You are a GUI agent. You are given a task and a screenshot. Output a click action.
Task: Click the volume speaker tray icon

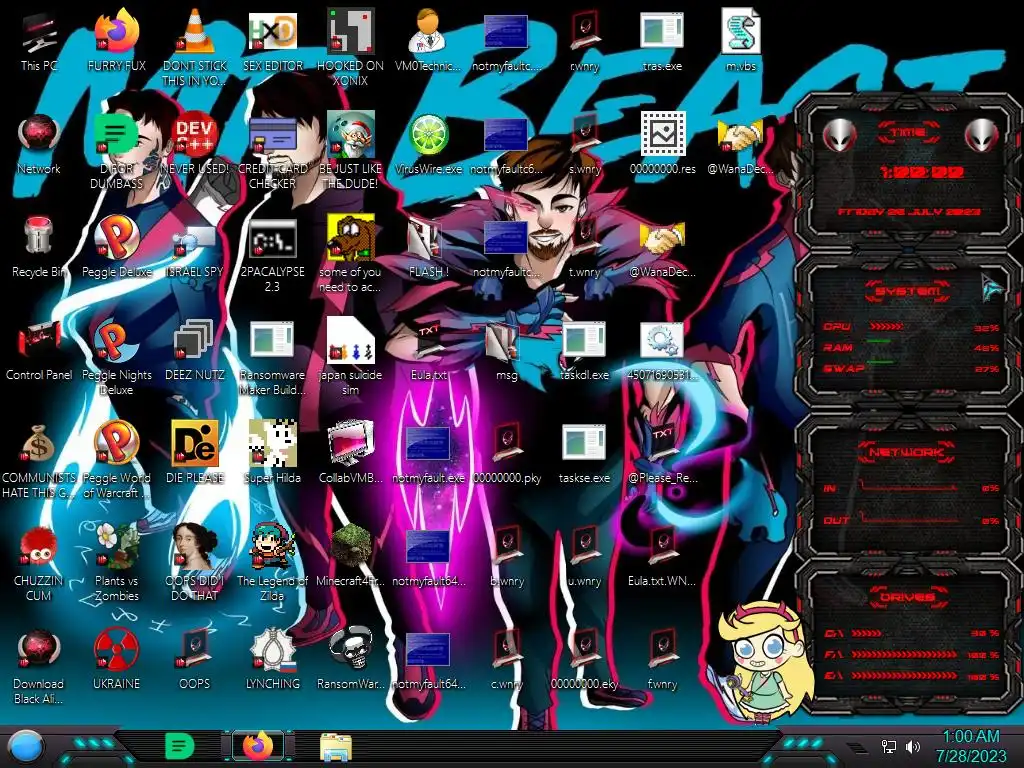coord(912,746)
